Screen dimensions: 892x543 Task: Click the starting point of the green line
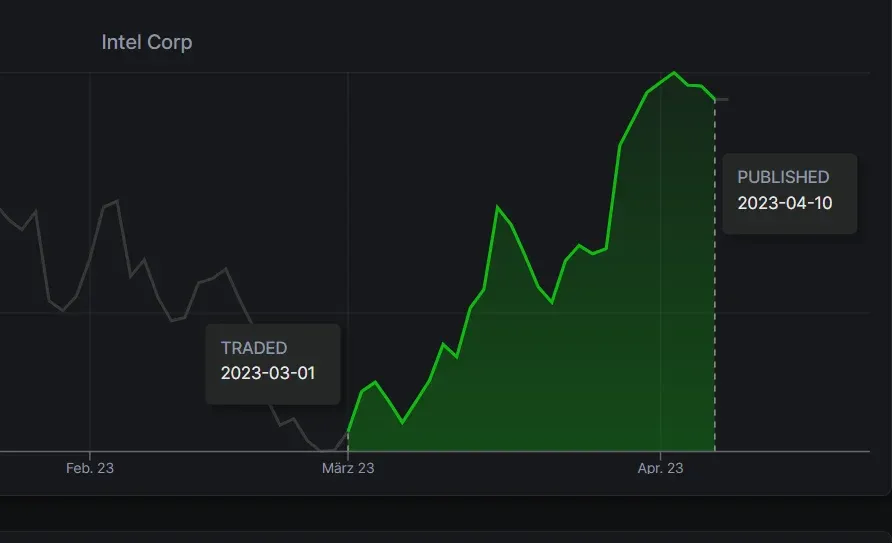coord(348,431)
